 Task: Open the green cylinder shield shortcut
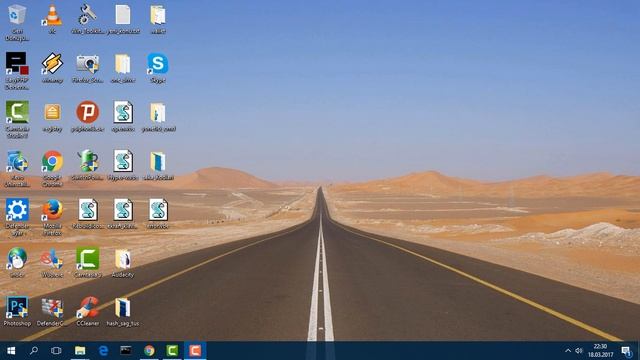pos(88,161)
